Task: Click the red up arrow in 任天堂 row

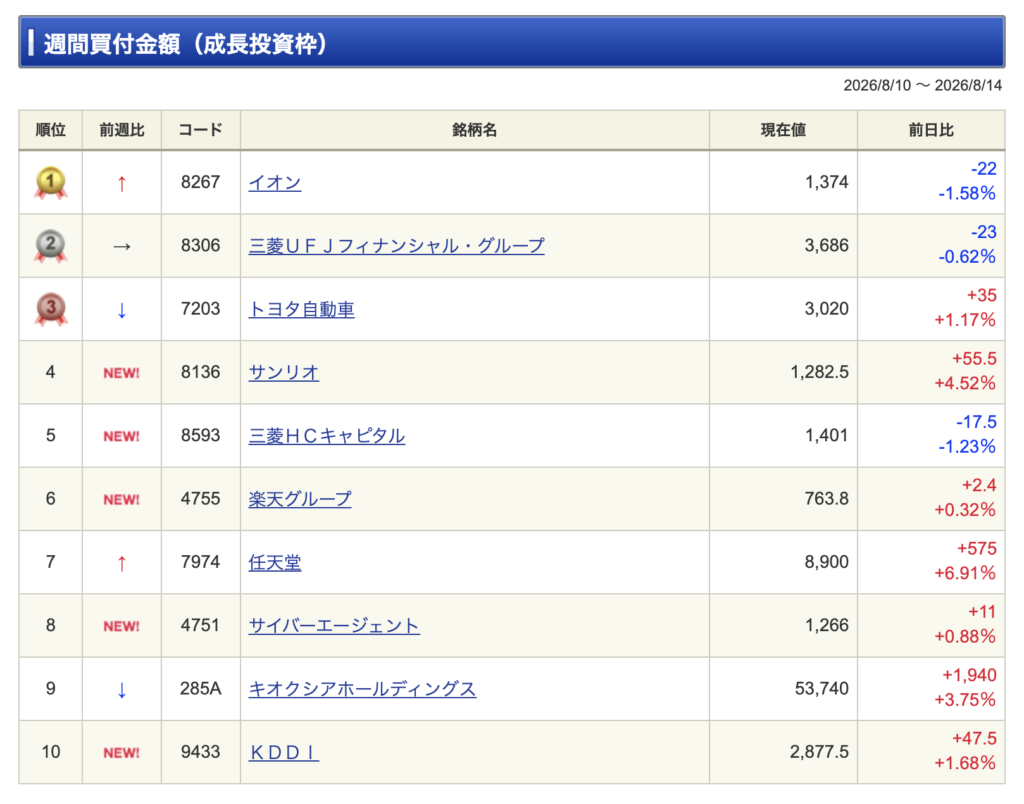Action: point(121,563)
